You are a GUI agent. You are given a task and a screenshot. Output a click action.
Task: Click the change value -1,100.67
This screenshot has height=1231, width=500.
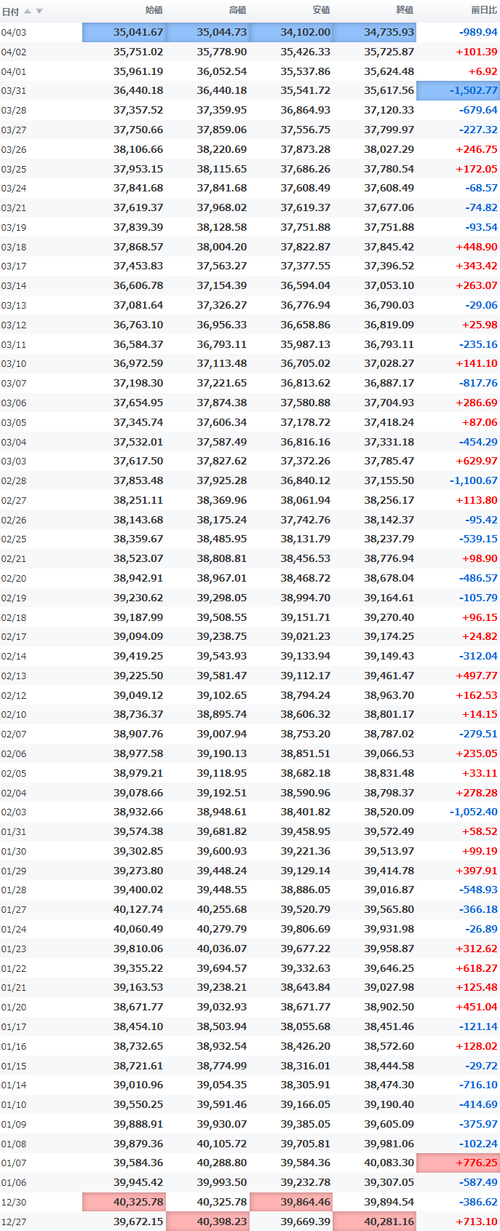coord(472,481)
